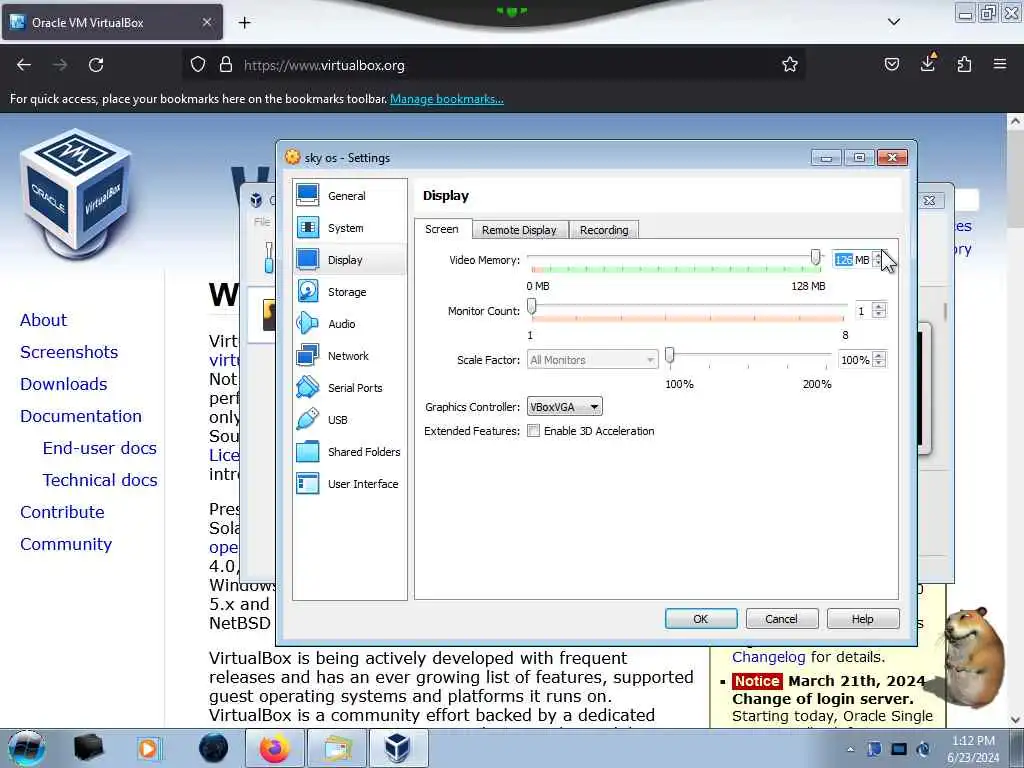Image resolution: width=1024 pixels, height=768 pixels.
Task: Open VirtualBox cube taskbar icon
Action: [x=397, y=748]
